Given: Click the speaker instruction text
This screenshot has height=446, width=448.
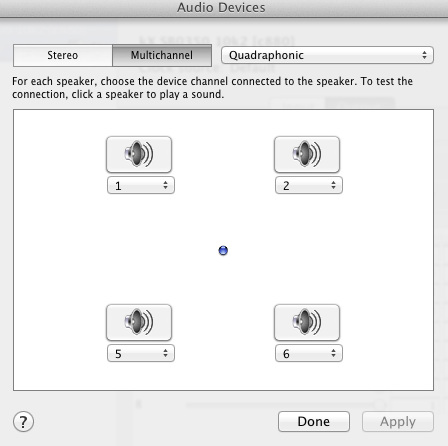Looking at the screenshot, I should (x=212, y=88).
